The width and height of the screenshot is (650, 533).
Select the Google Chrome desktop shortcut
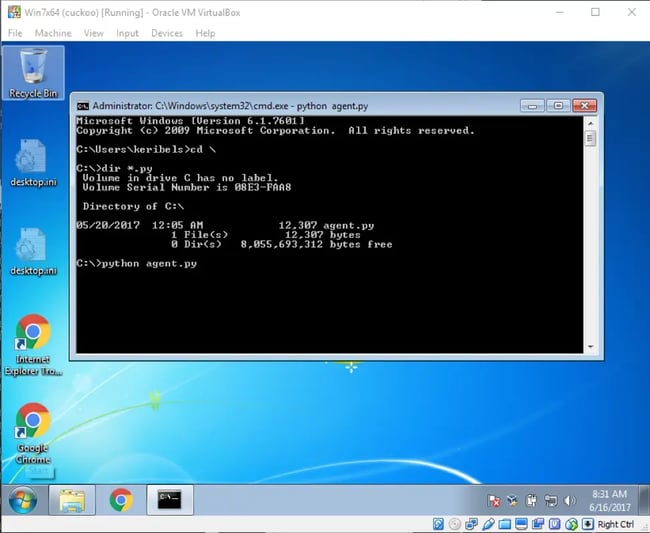pos(33,429)
